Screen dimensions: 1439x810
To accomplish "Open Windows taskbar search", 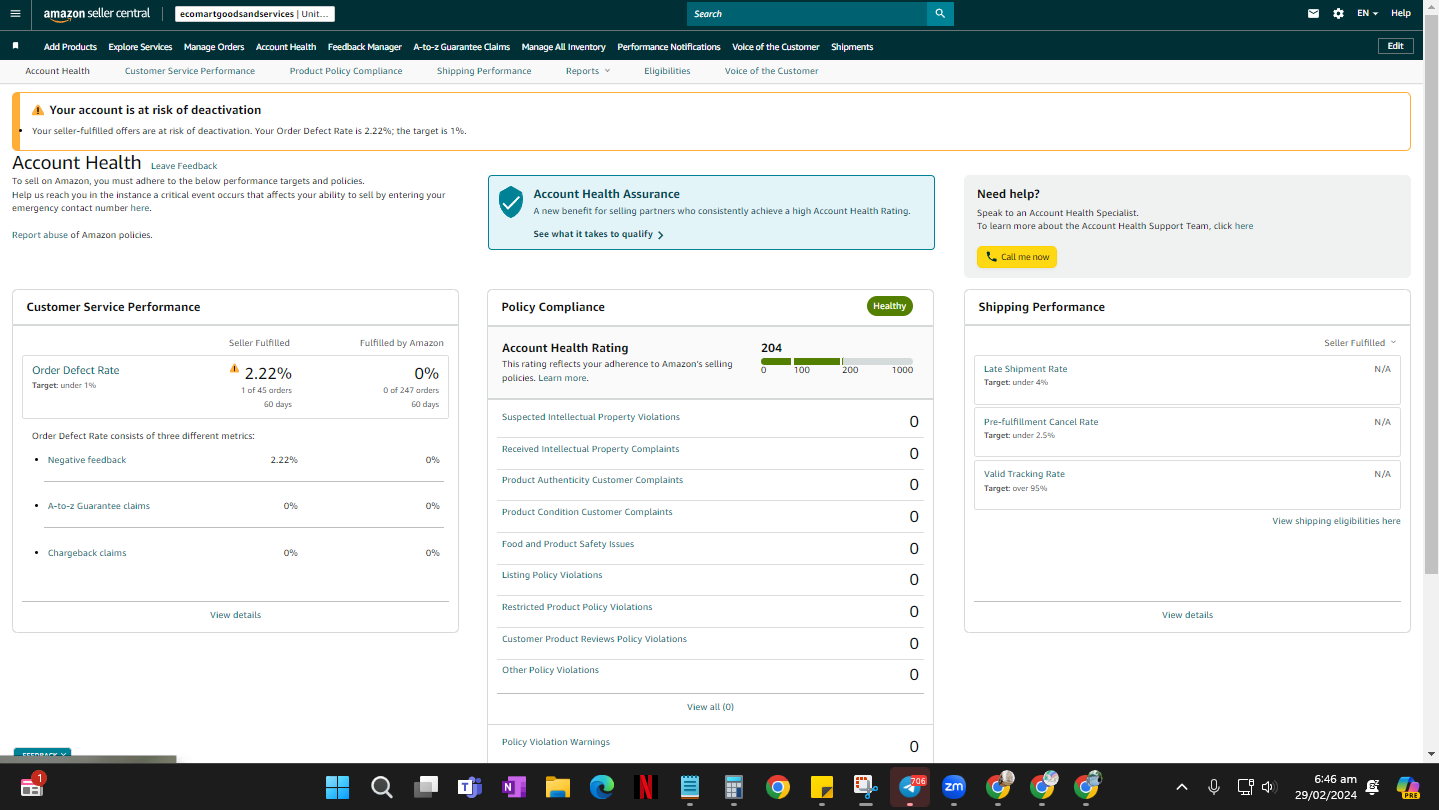I will tap(381, 787).
